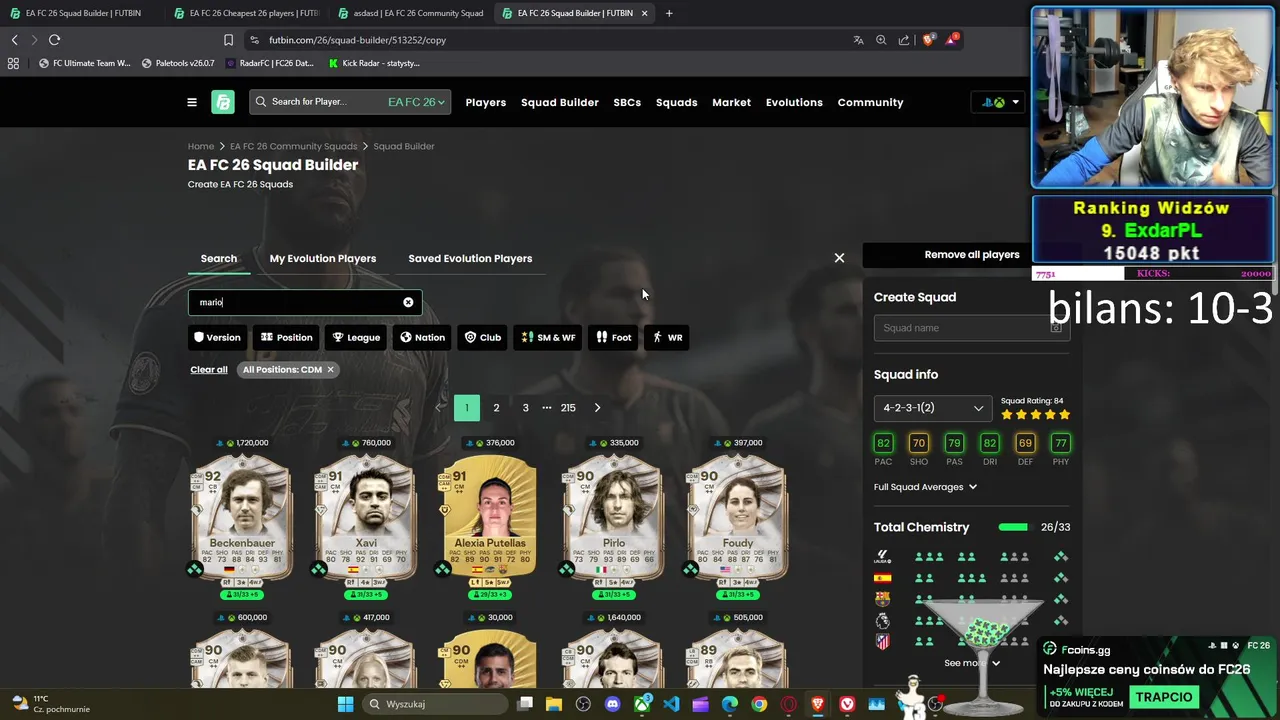Share page from address bar icon
1280x720 pixels.
pos(904,40)
